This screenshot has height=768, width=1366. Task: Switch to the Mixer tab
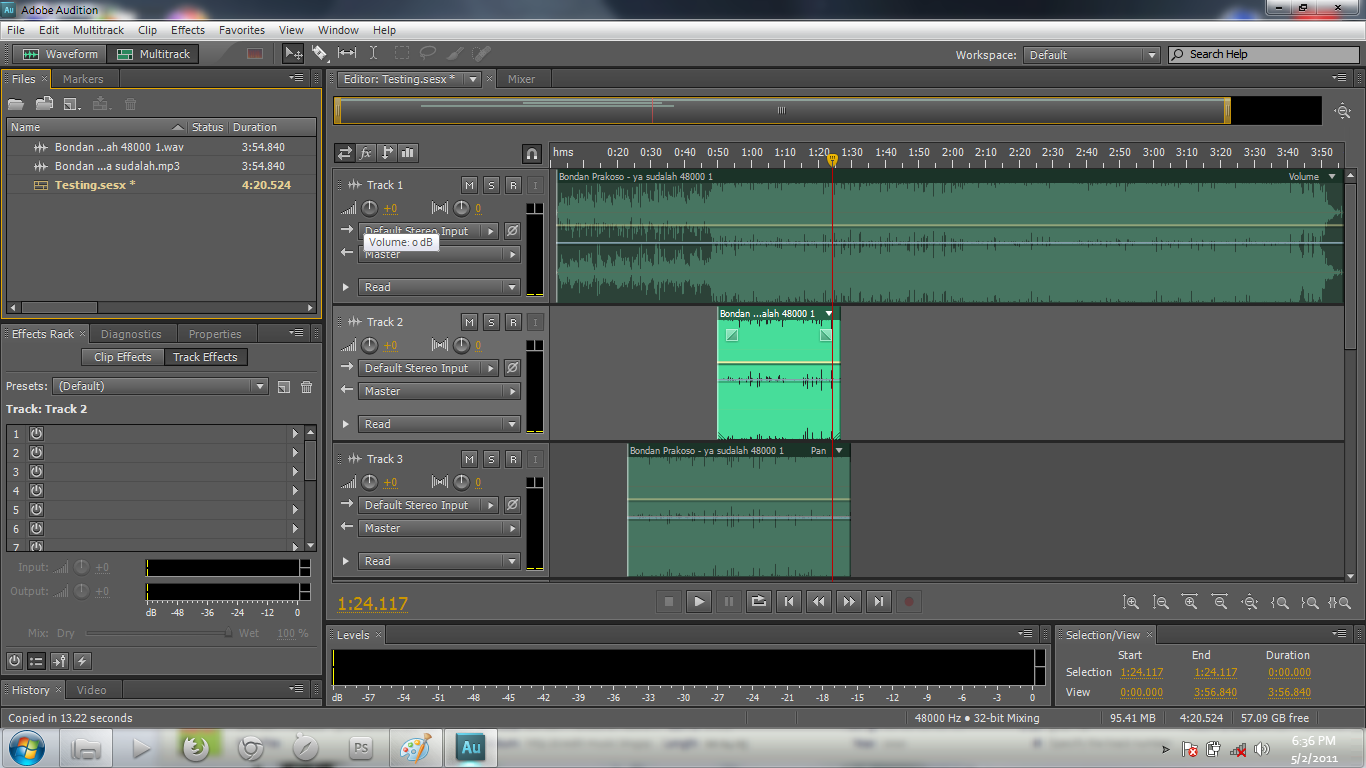tap(521, 79)
